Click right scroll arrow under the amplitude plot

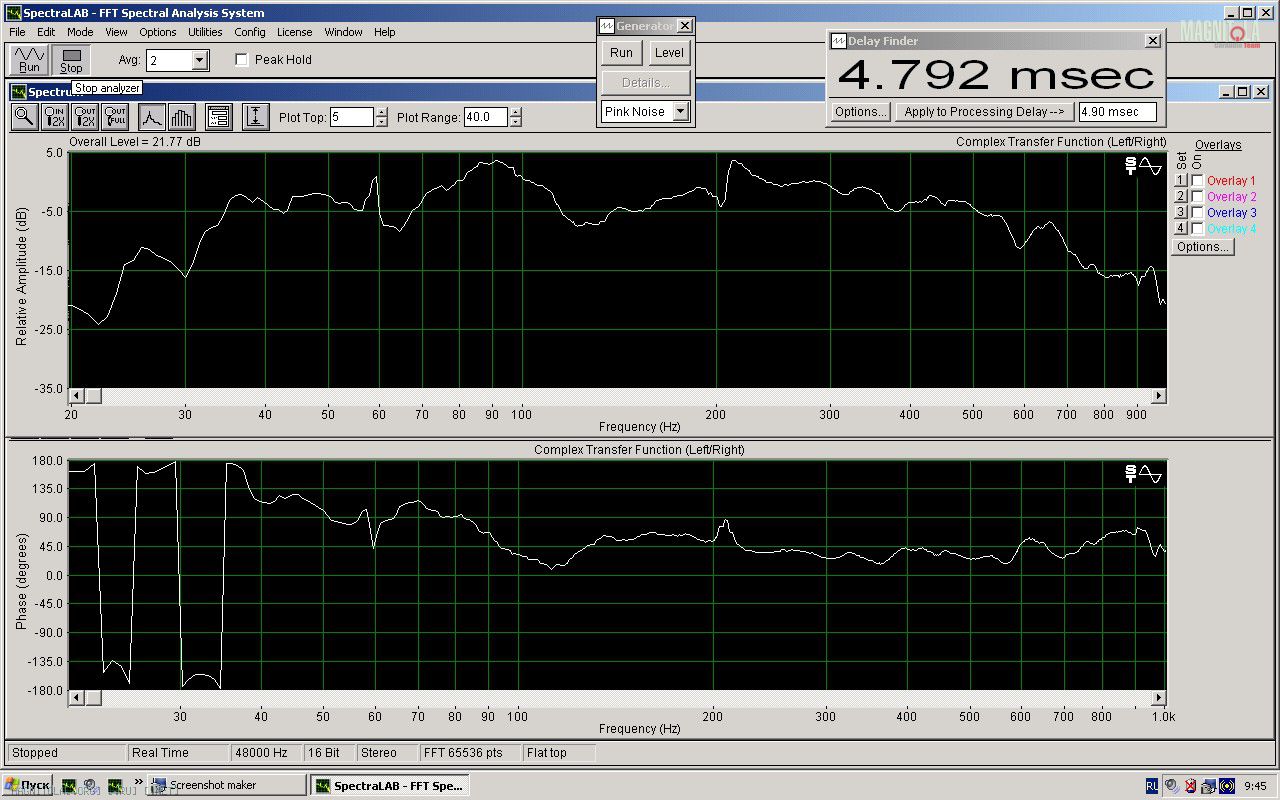coord(1159,396)
